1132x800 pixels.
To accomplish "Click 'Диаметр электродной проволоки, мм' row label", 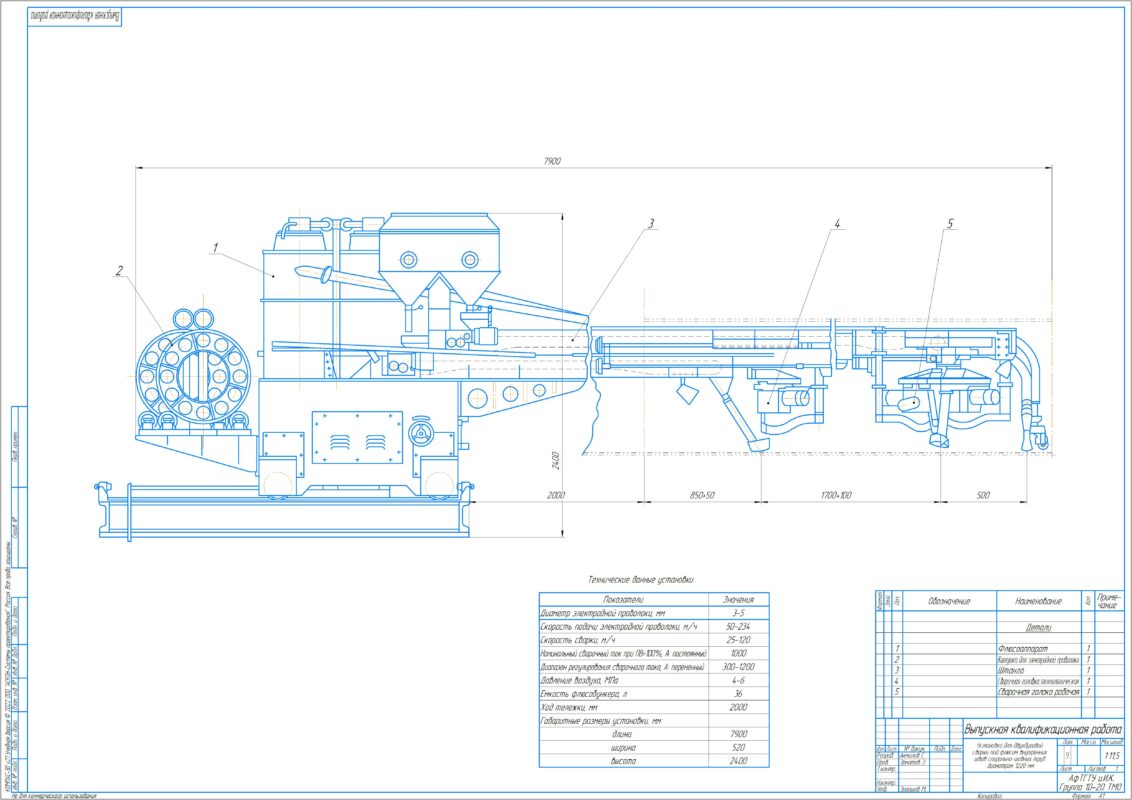I will (603, 613).
